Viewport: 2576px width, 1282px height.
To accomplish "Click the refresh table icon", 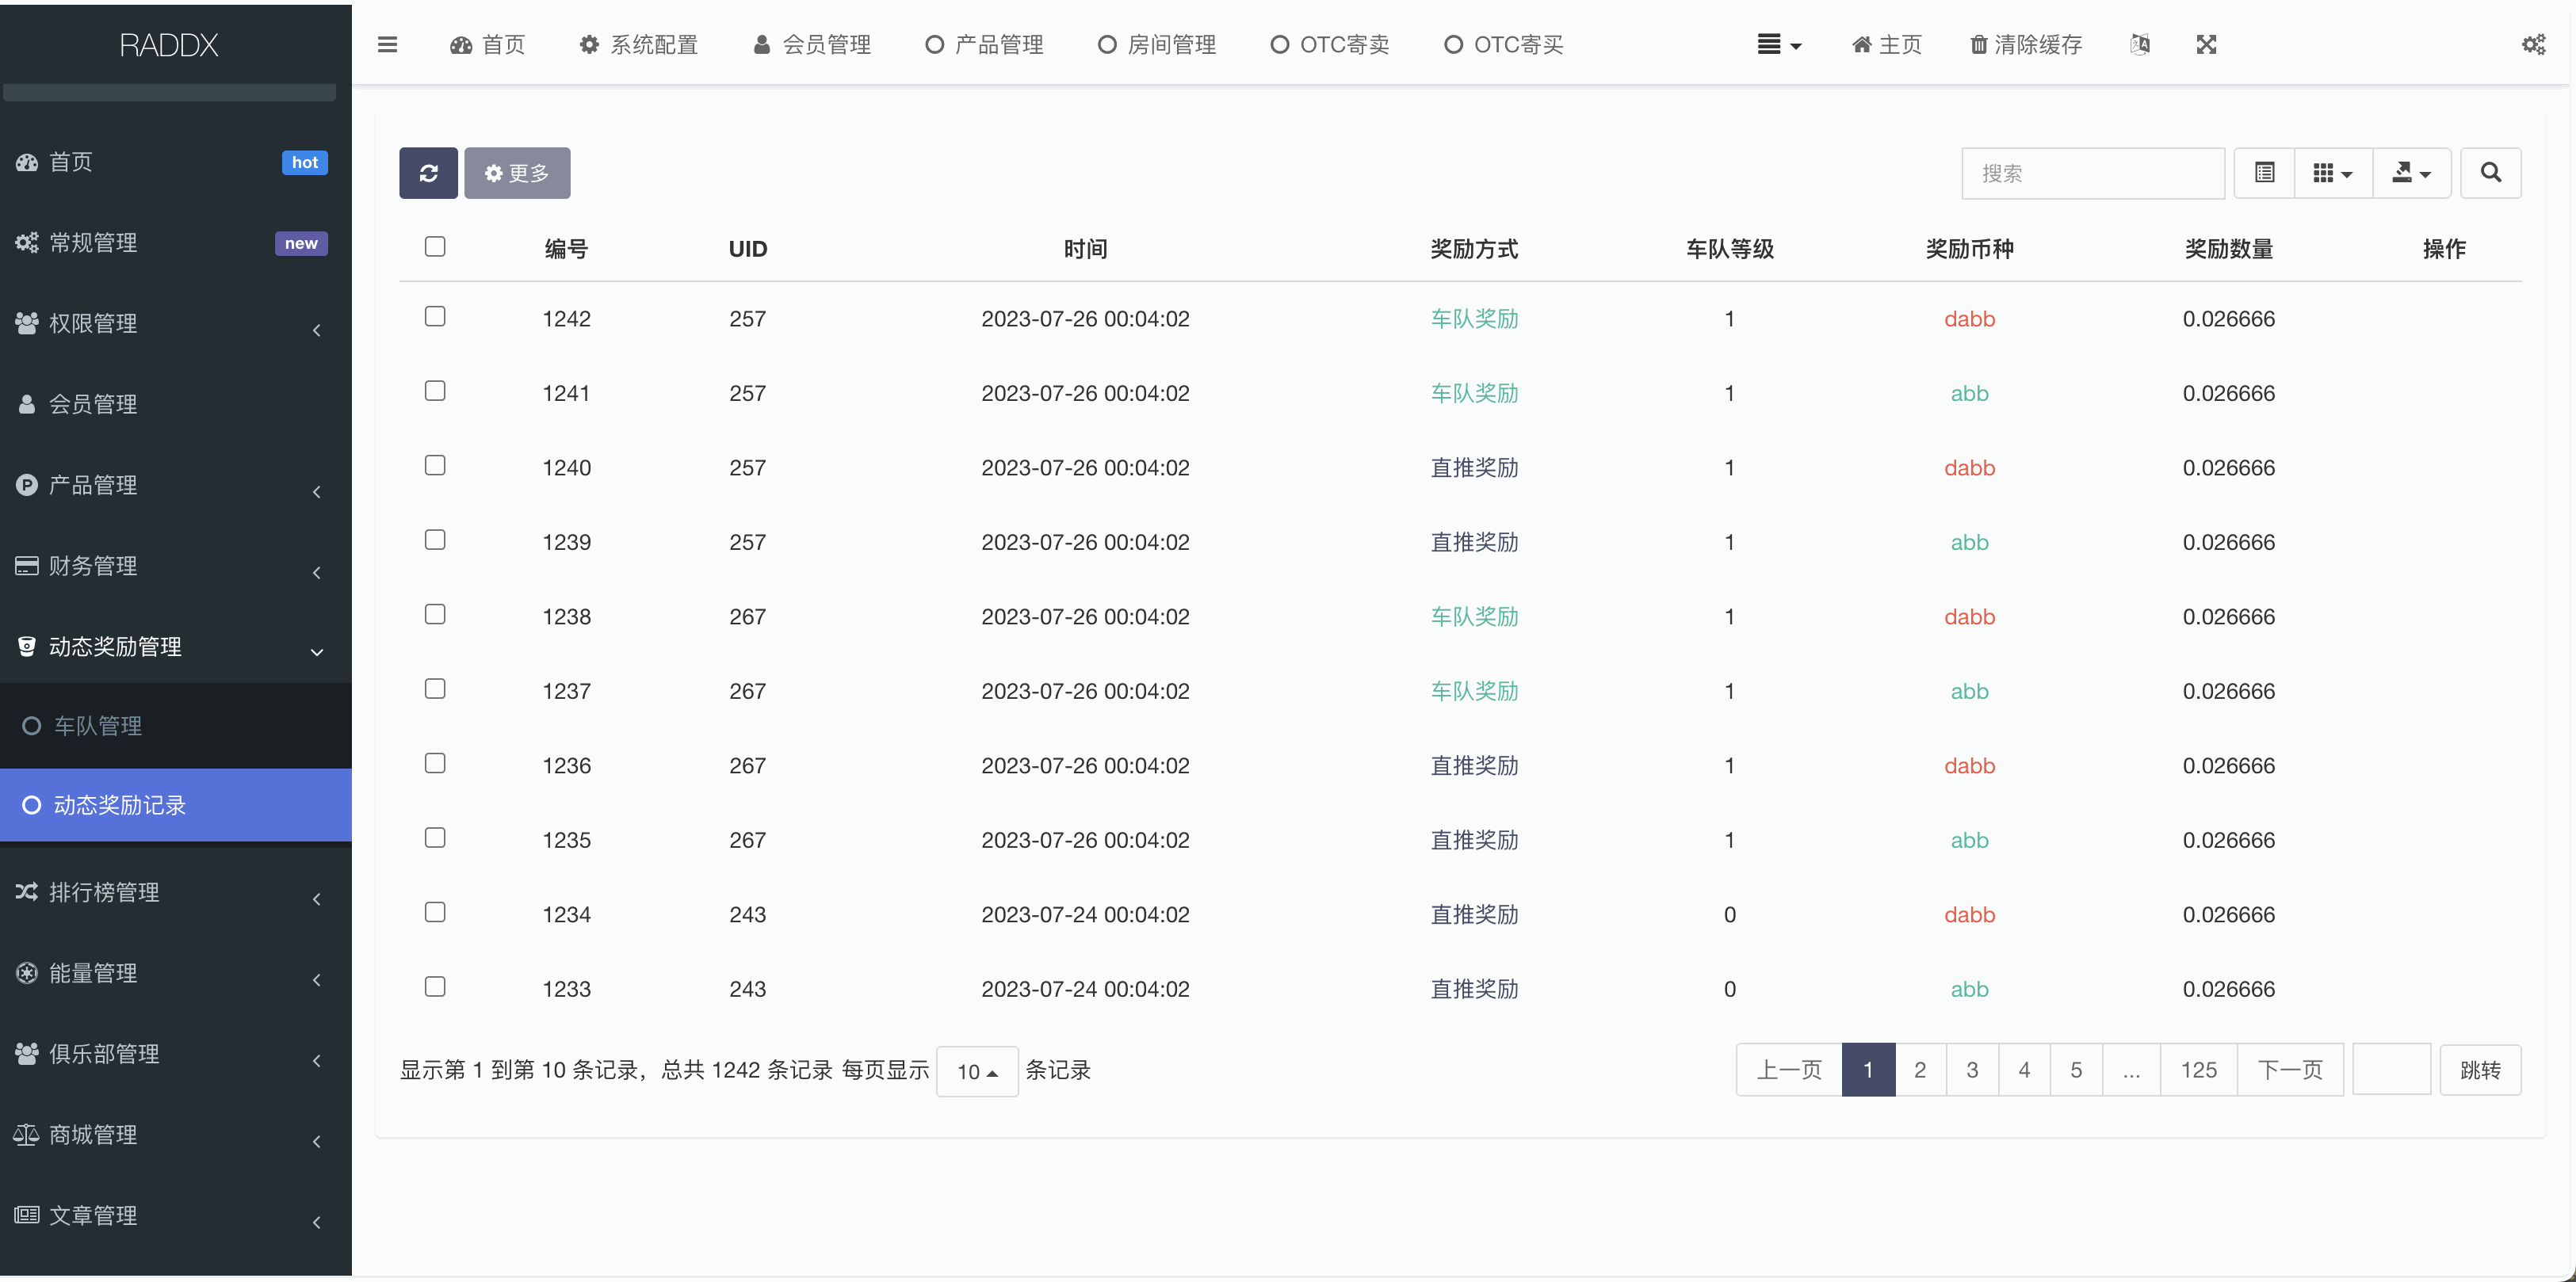I will (428, 172).
